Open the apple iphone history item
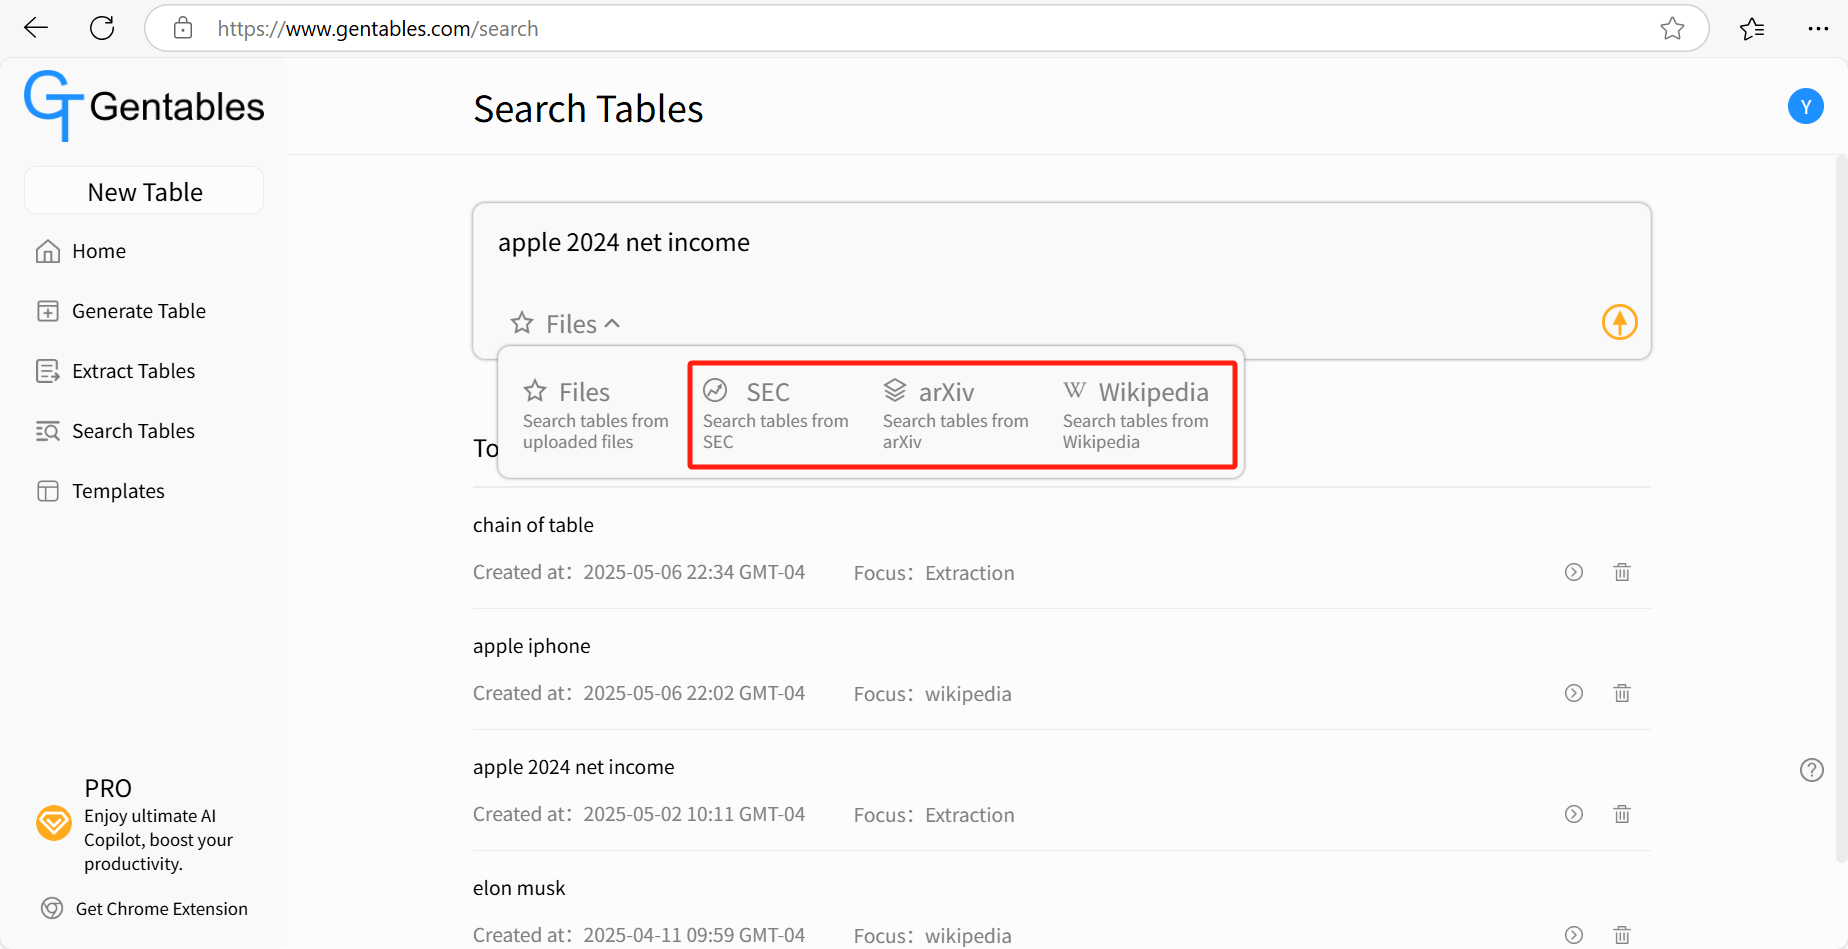This screenshot has height=949, width=1848. [531, 646]
